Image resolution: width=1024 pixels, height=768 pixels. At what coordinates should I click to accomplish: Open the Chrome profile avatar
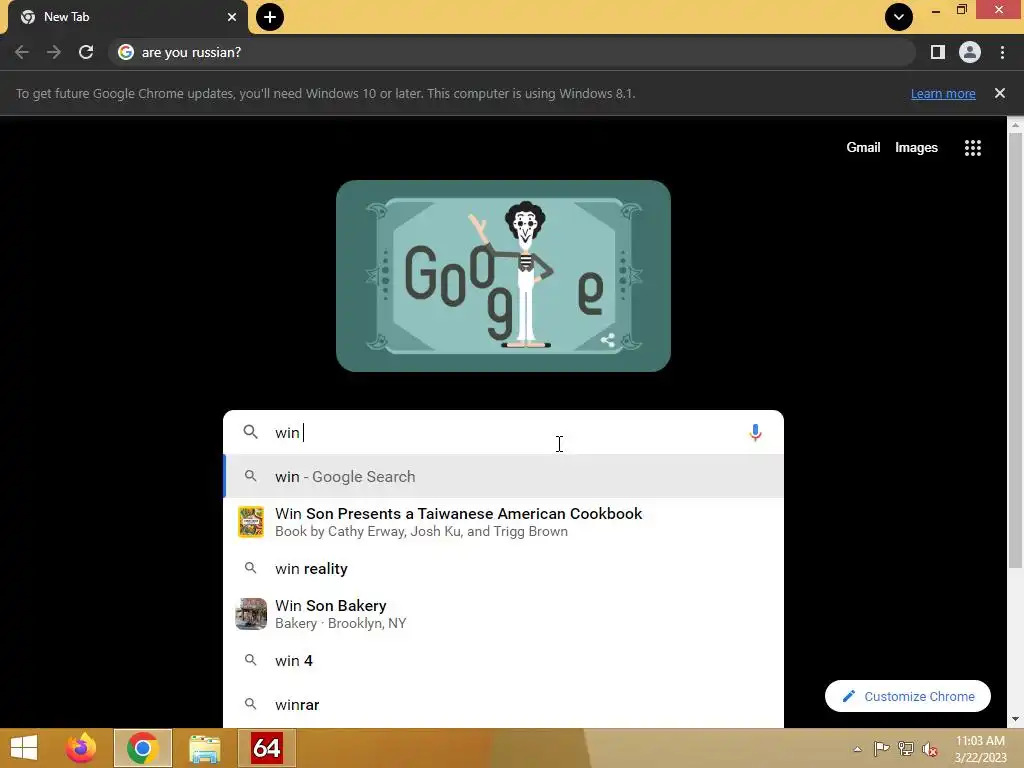coord(970,52)
